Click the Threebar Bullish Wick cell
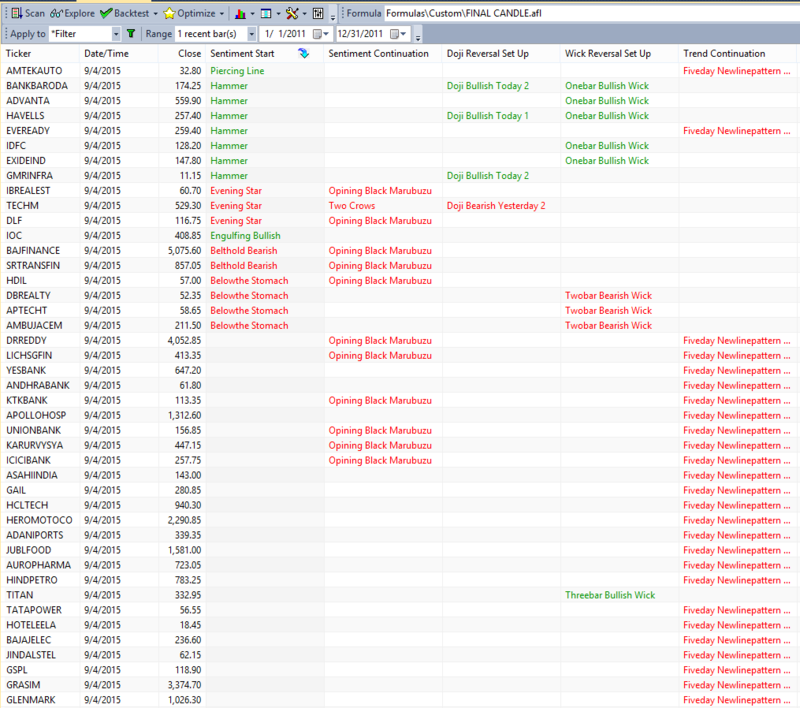Image resolution: width=800 pixels, height=708 pixels. pos(610,595)
